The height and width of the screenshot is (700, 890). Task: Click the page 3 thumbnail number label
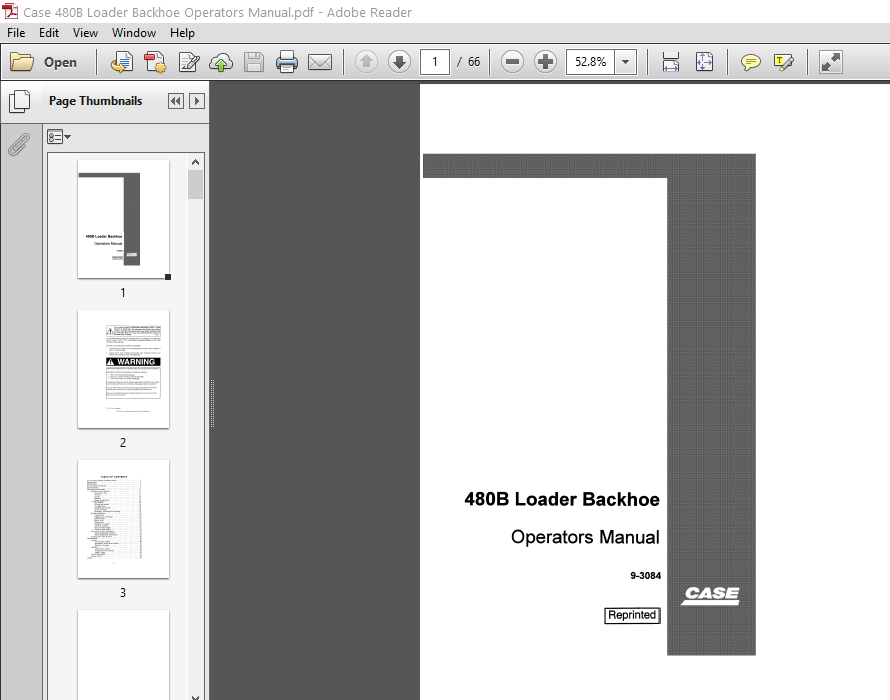point(123,593)
